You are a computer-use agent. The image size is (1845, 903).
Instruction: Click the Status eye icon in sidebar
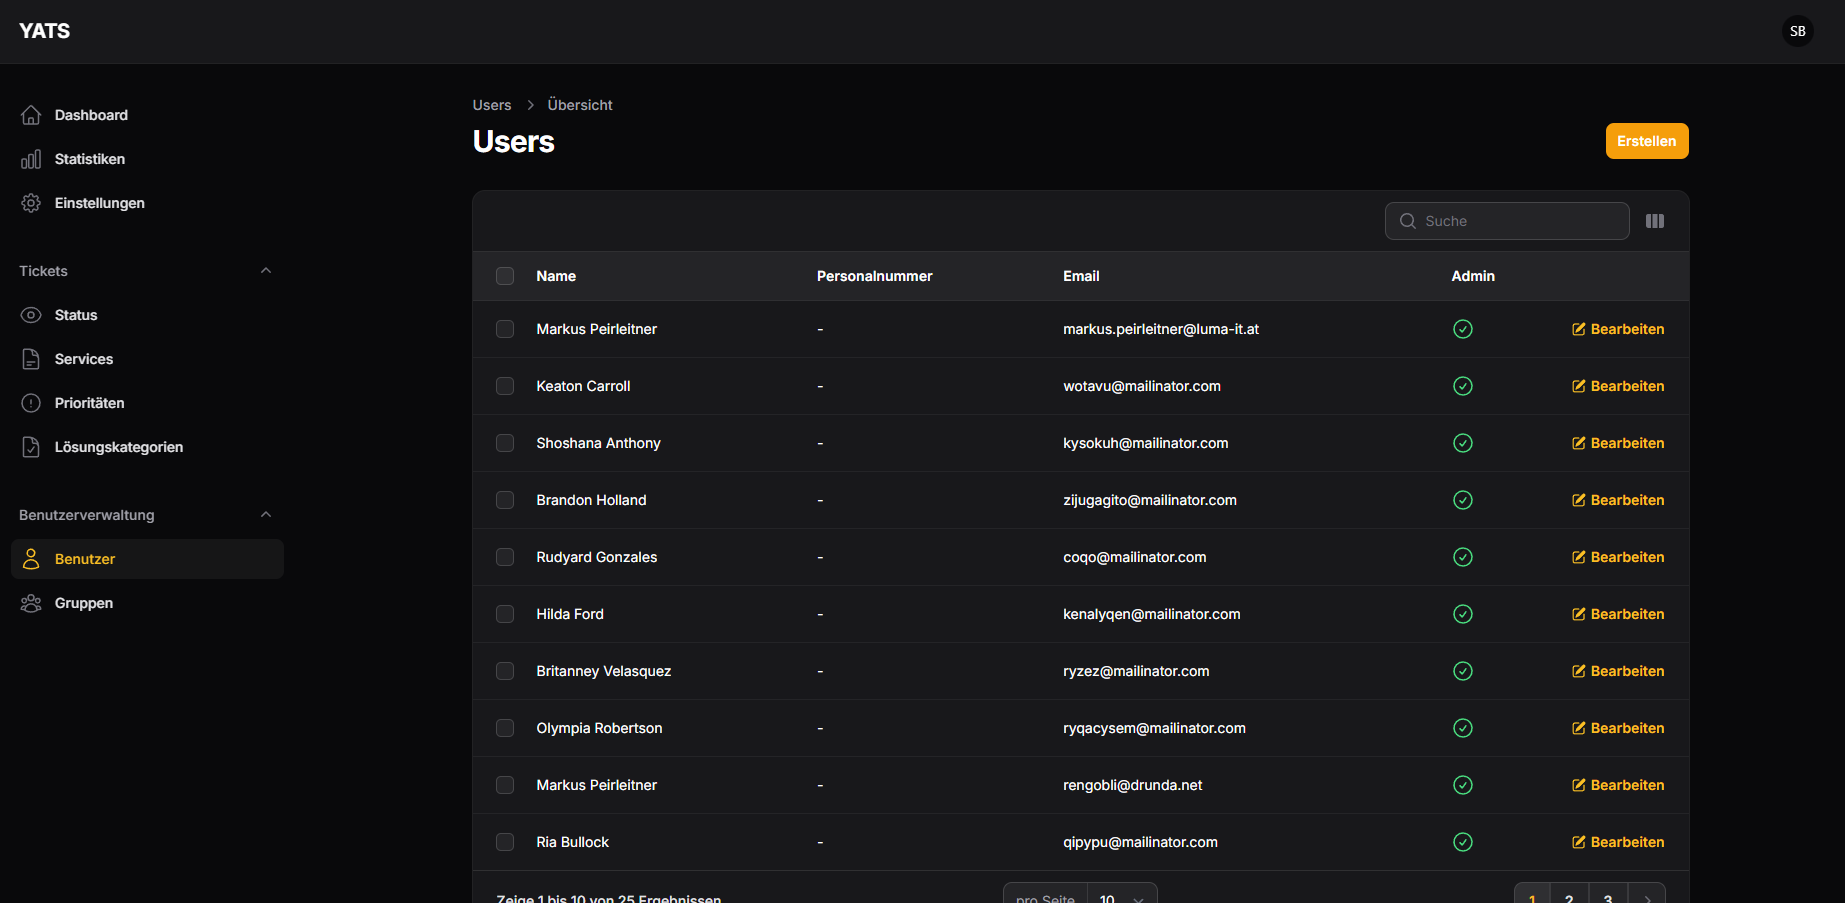pos(31,315)
